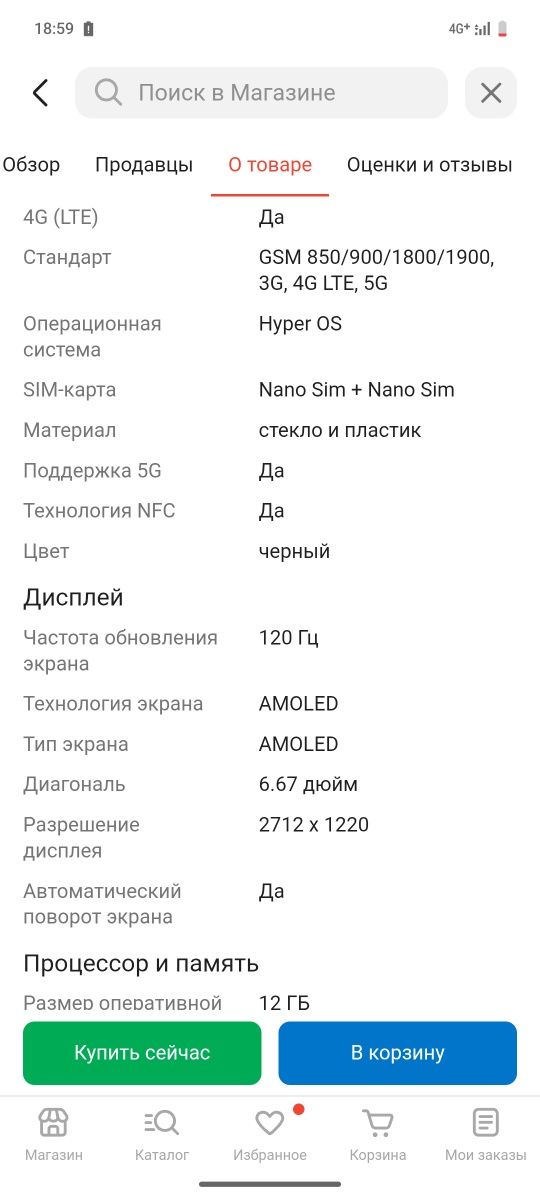Open the Магазин store icon

pos(54,1123)
